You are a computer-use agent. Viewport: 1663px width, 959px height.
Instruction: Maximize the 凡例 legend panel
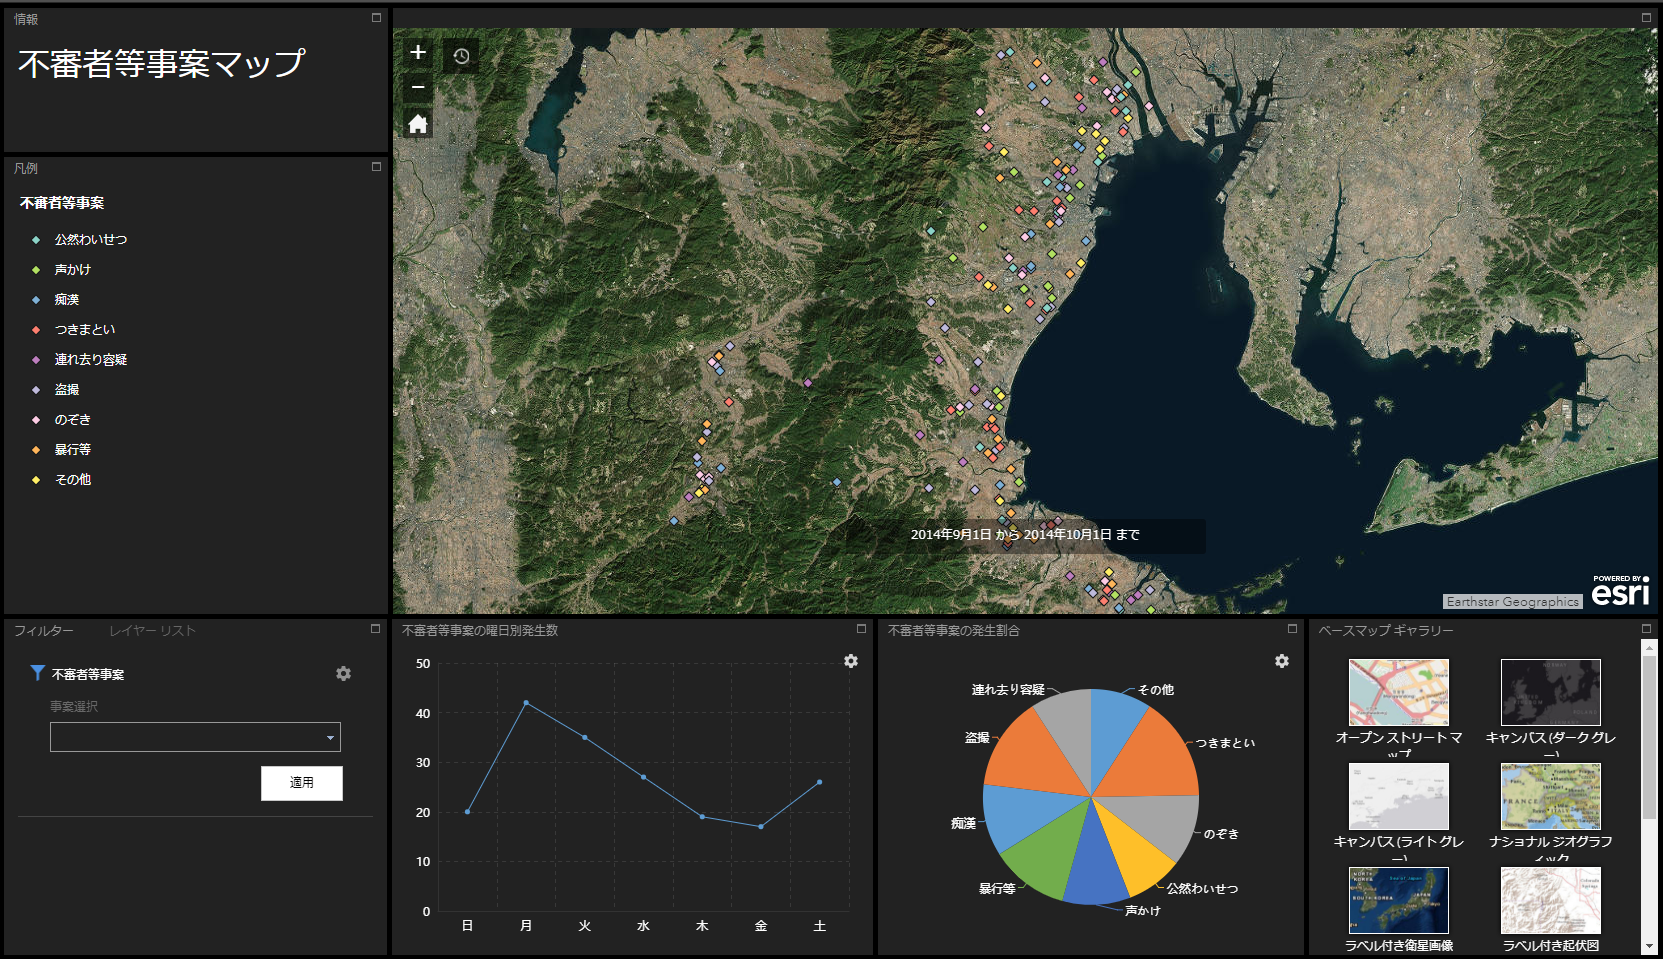point(376,167)
